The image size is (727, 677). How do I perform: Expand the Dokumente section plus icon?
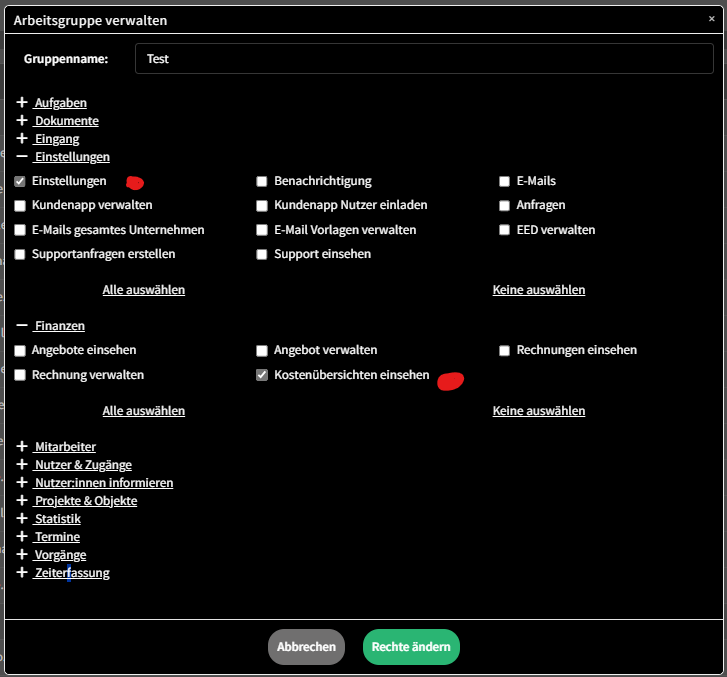coord(22,121)
